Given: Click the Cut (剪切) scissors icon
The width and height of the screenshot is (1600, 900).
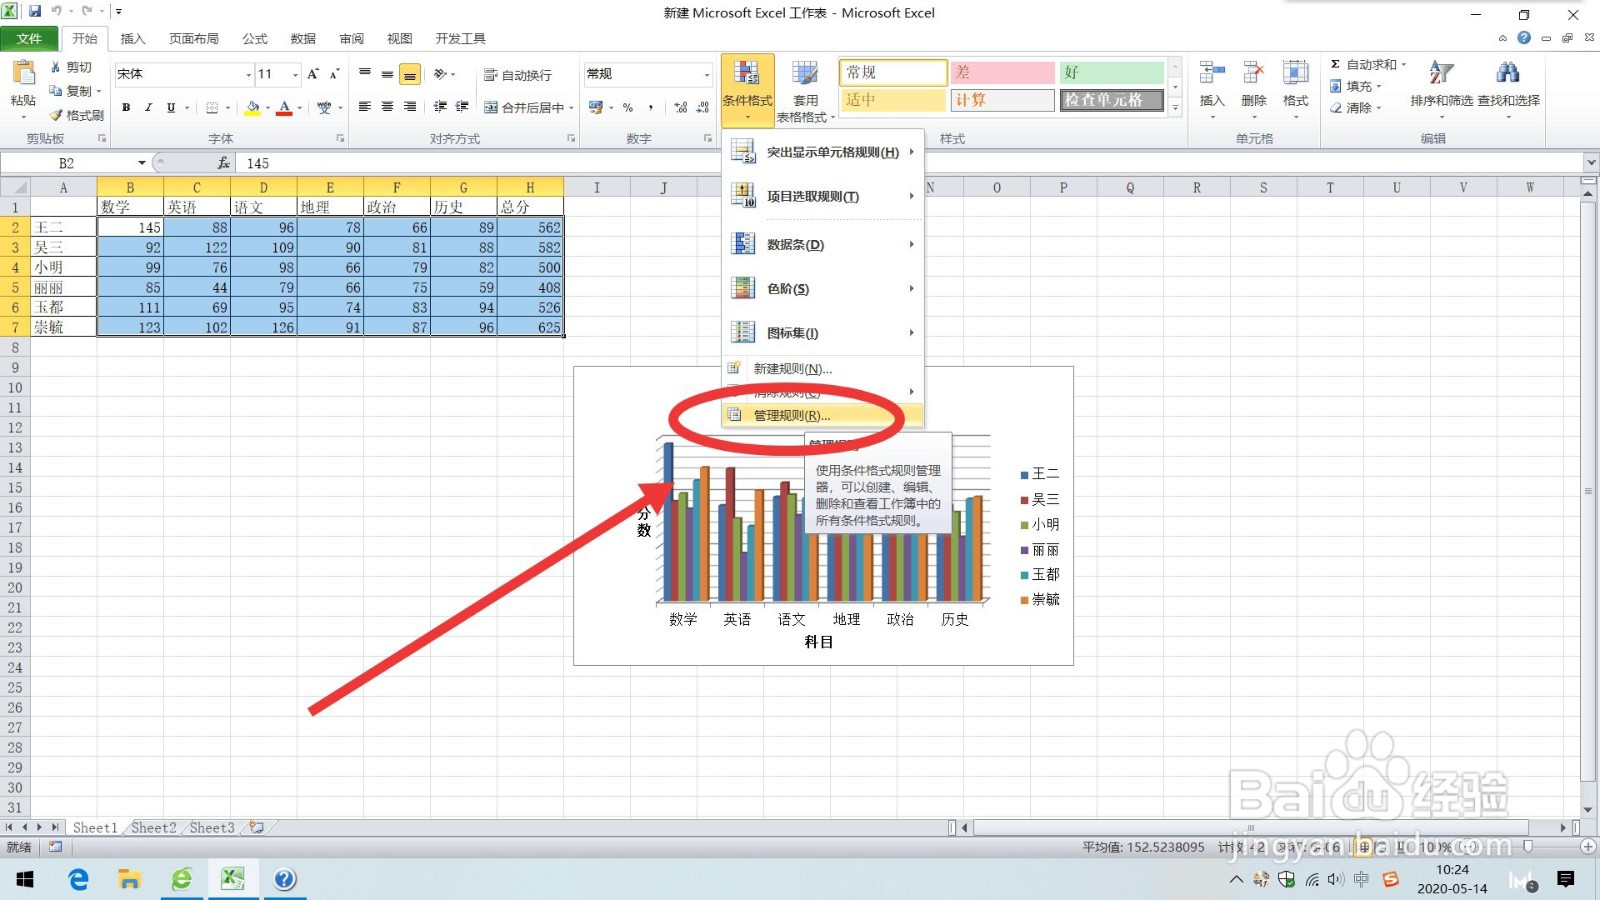Looking at the screenshot, I should [x=56, y=67].
